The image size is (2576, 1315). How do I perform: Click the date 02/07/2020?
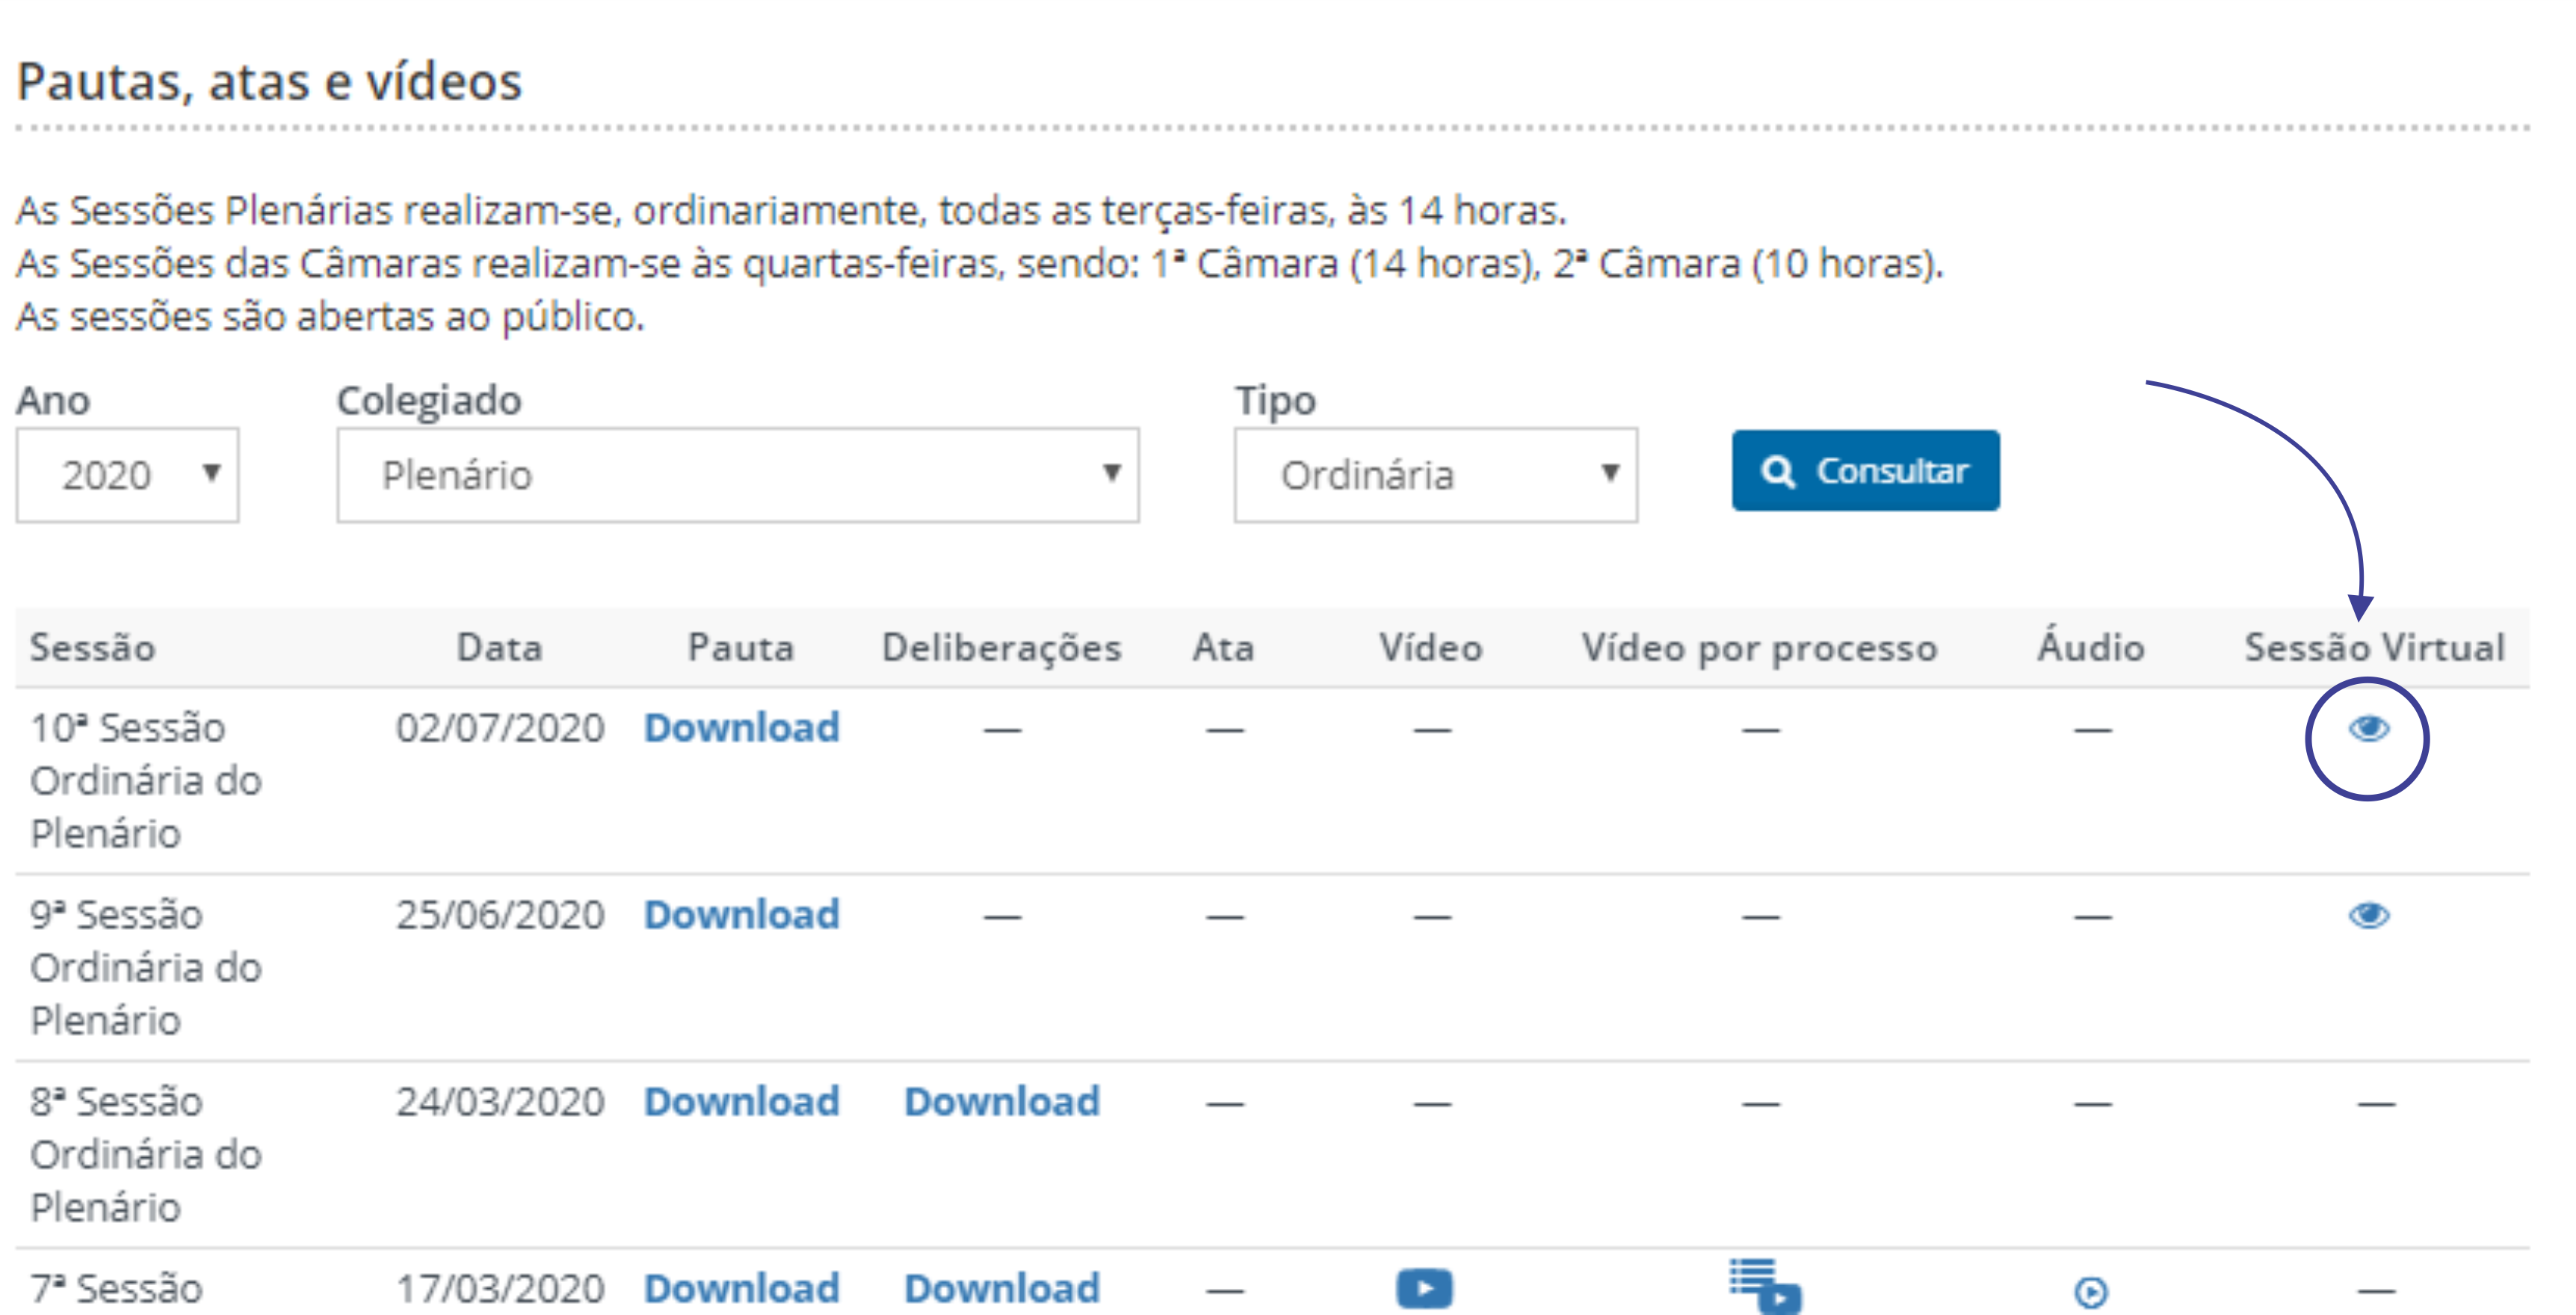point(500,728)
